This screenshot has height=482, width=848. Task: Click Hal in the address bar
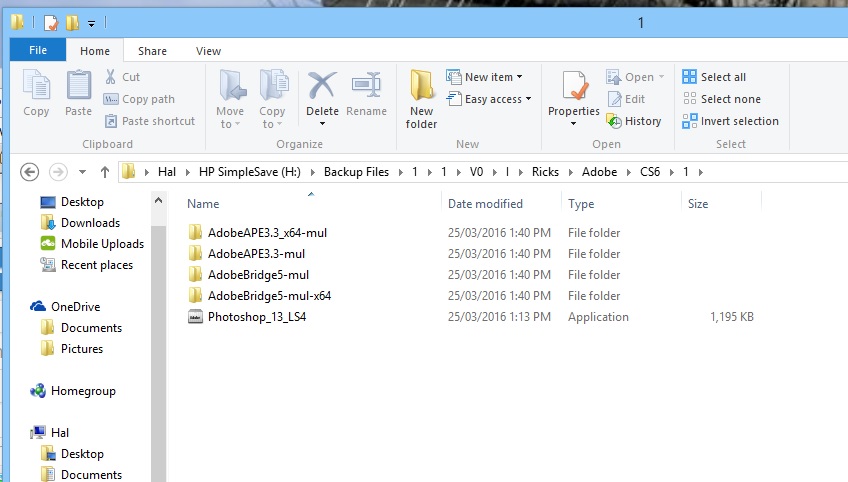(x=167, y=172)
